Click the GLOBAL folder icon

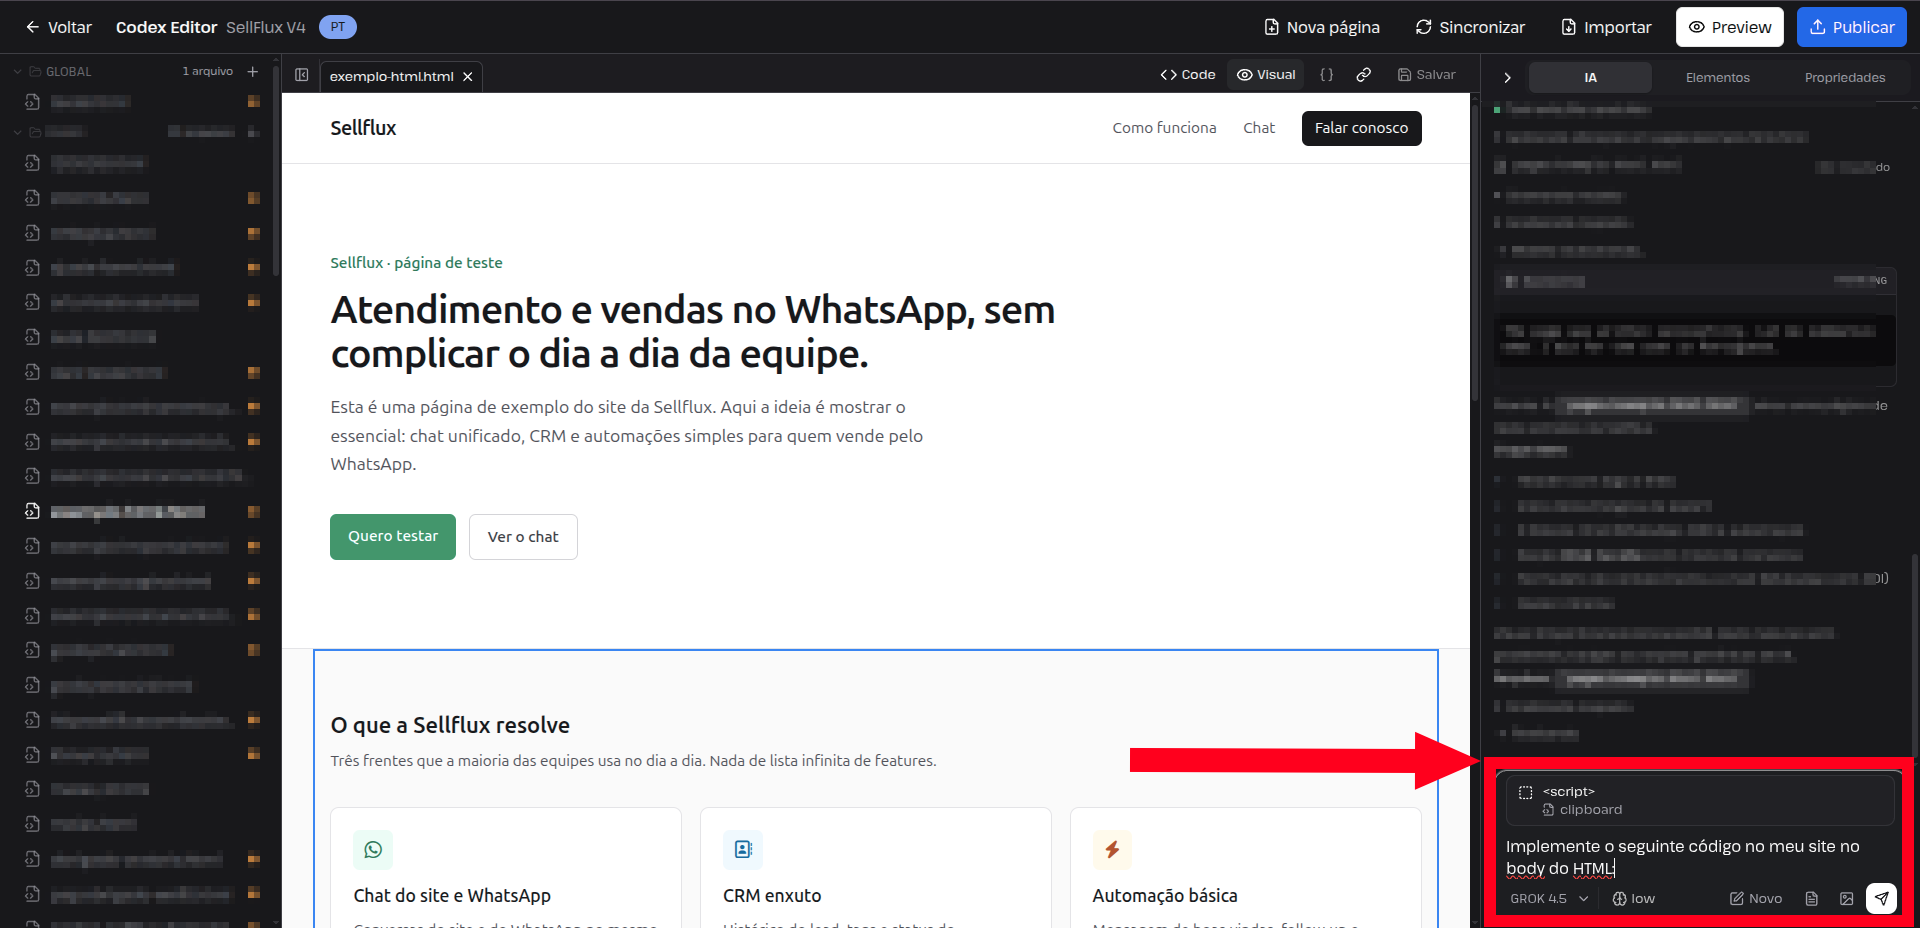point(36,72)
